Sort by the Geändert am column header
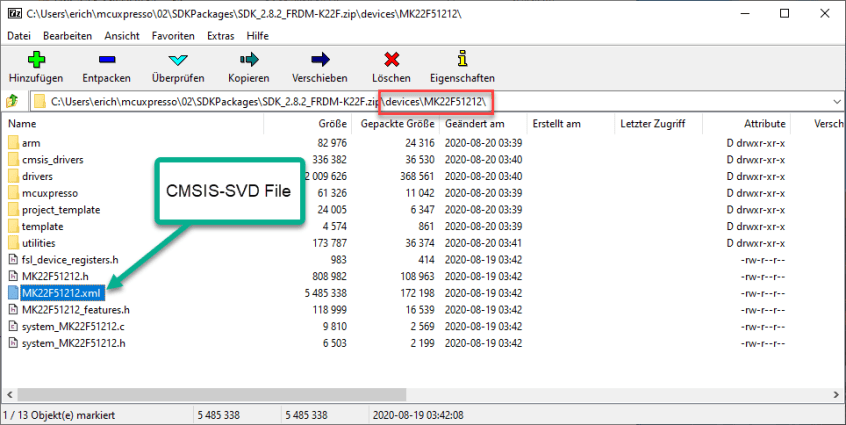The image size is (846, 425). pos(475,124)
